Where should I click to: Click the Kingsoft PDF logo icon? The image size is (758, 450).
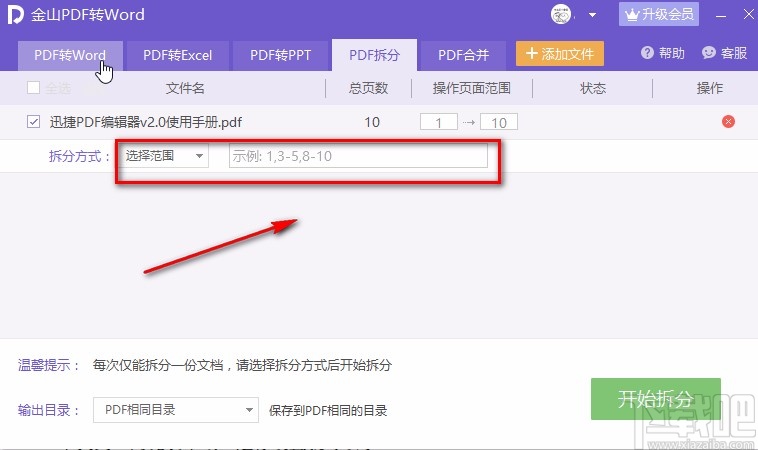[15, 15]
